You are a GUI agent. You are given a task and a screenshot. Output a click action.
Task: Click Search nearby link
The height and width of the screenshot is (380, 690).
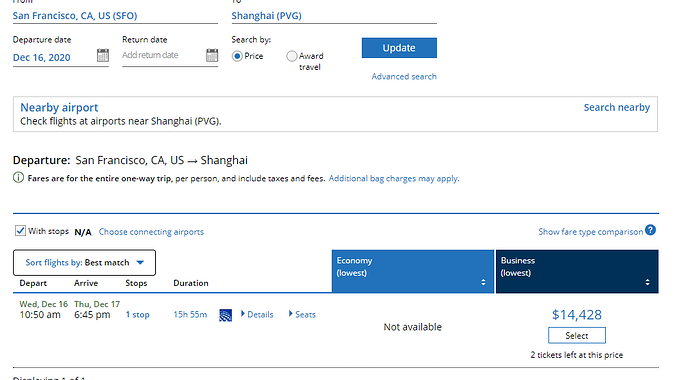(617, 107)
